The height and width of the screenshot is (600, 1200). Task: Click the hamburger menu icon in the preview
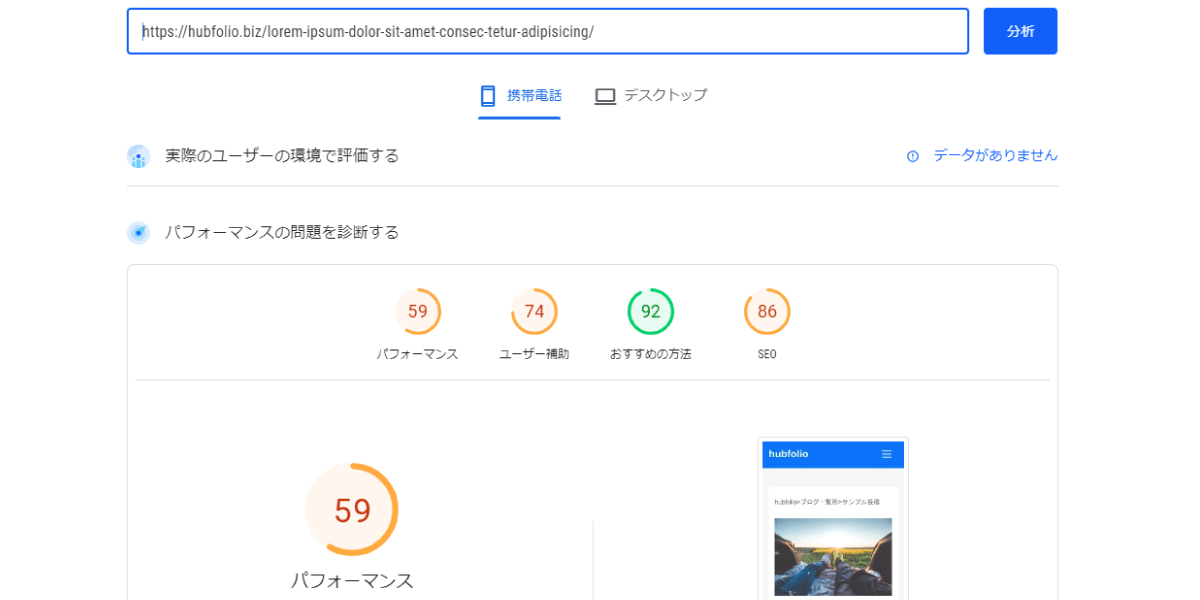pos(887,454)
